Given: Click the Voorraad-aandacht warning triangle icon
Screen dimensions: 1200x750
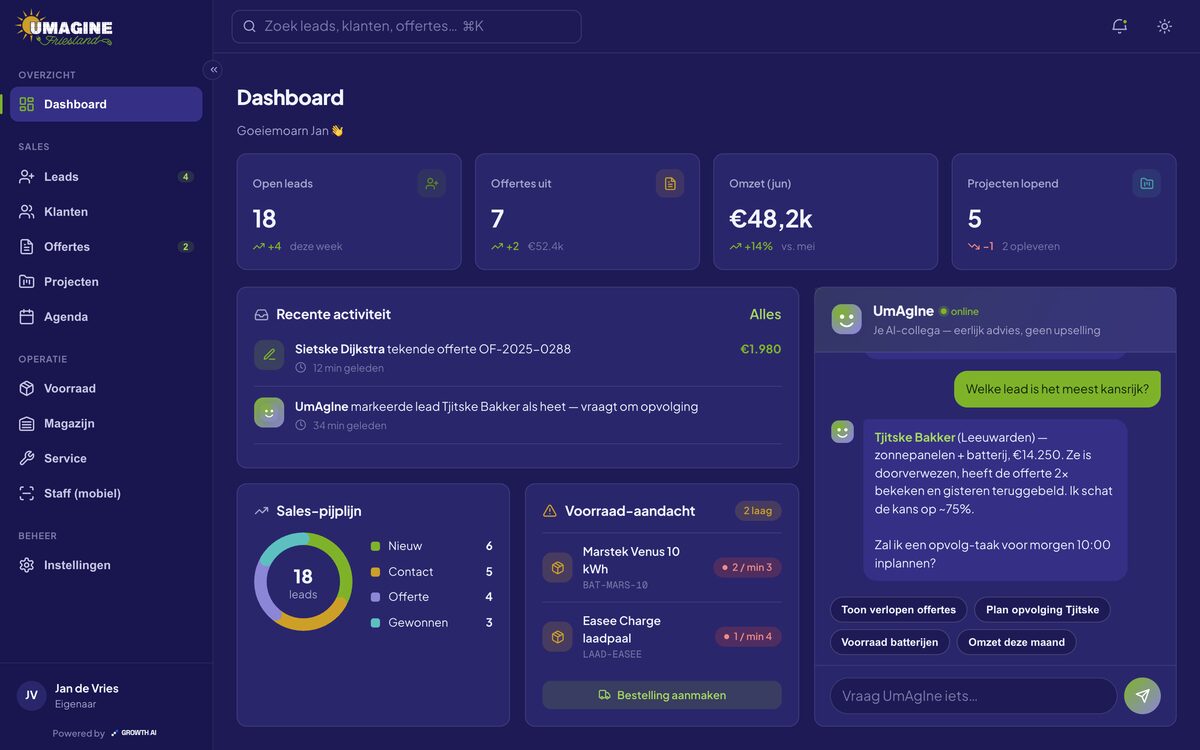Looking at the screenshot, I should (550, 511).
